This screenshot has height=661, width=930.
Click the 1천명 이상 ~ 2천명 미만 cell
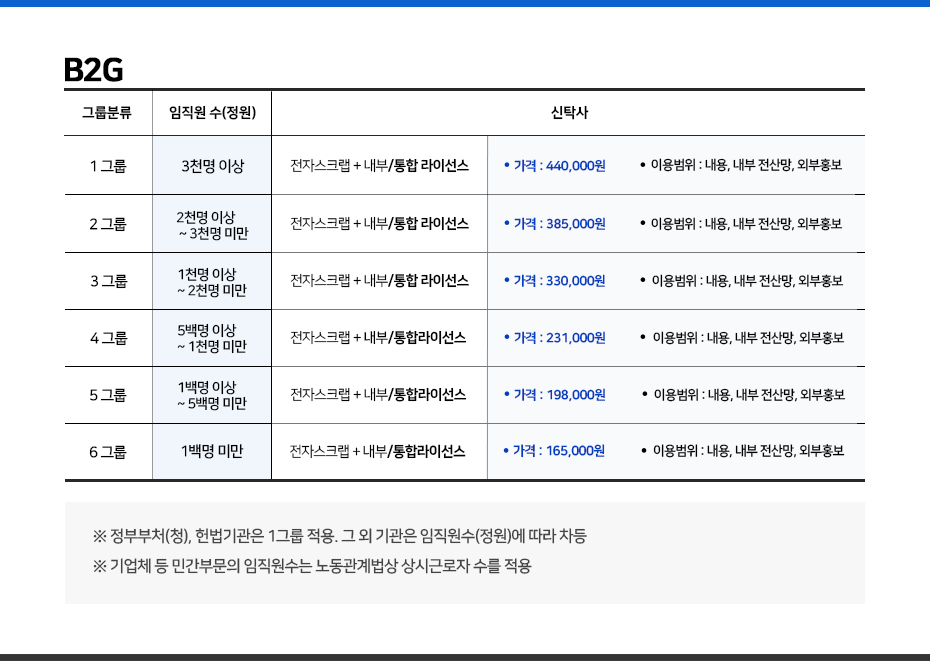[x=211, y=282]
